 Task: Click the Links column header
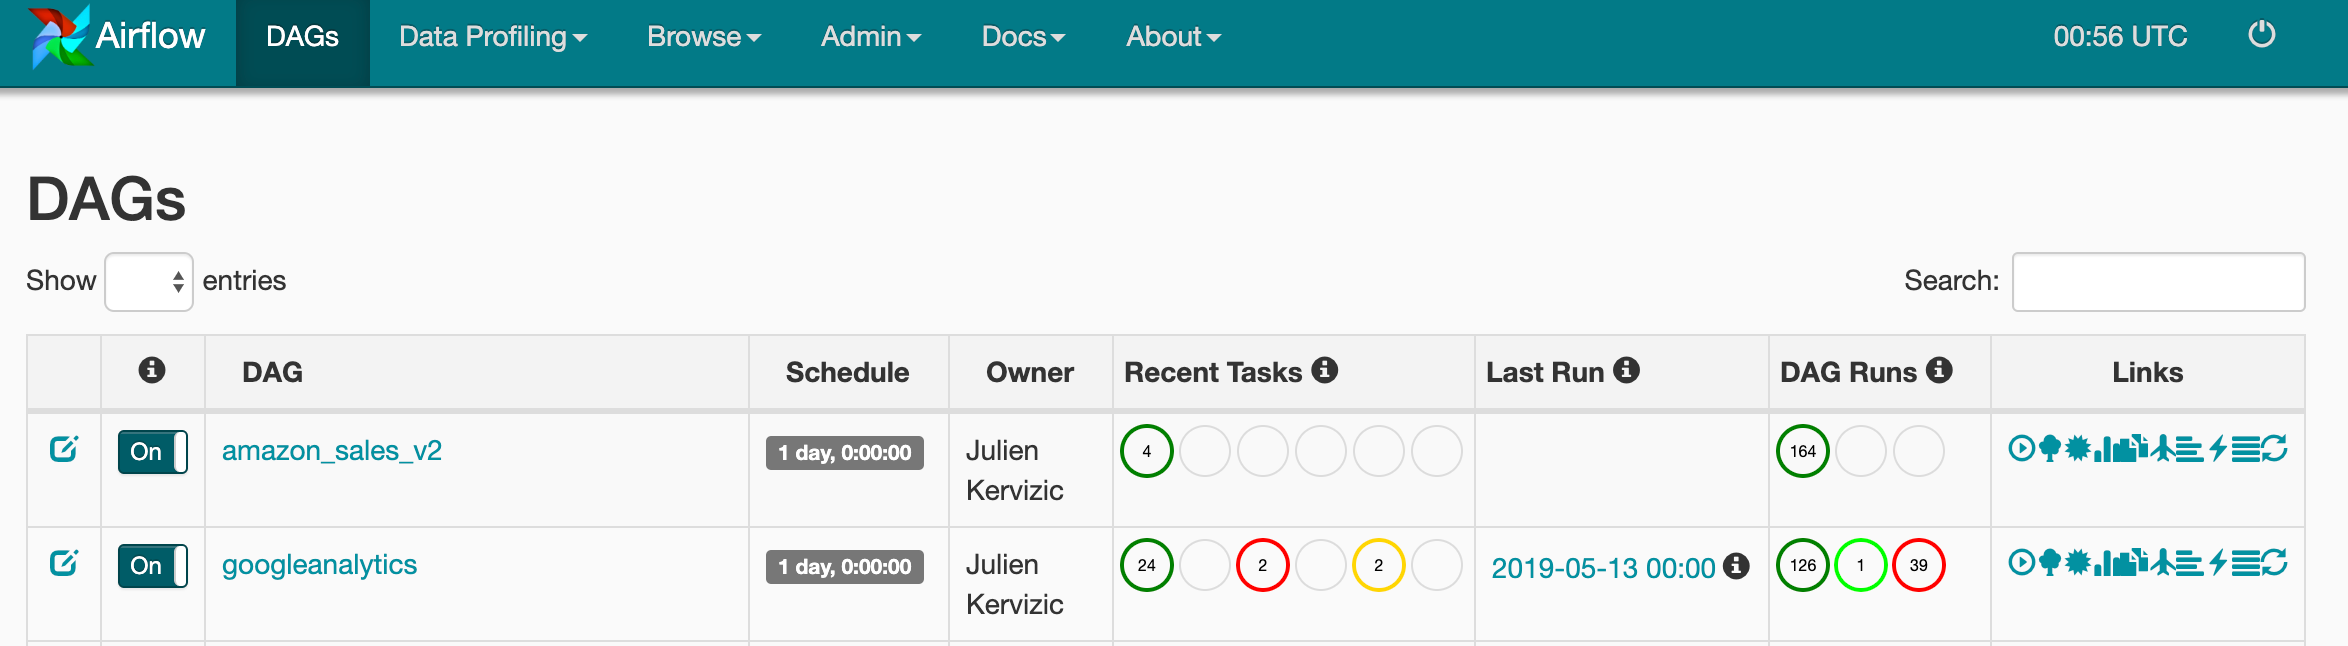coord(2148,372)
